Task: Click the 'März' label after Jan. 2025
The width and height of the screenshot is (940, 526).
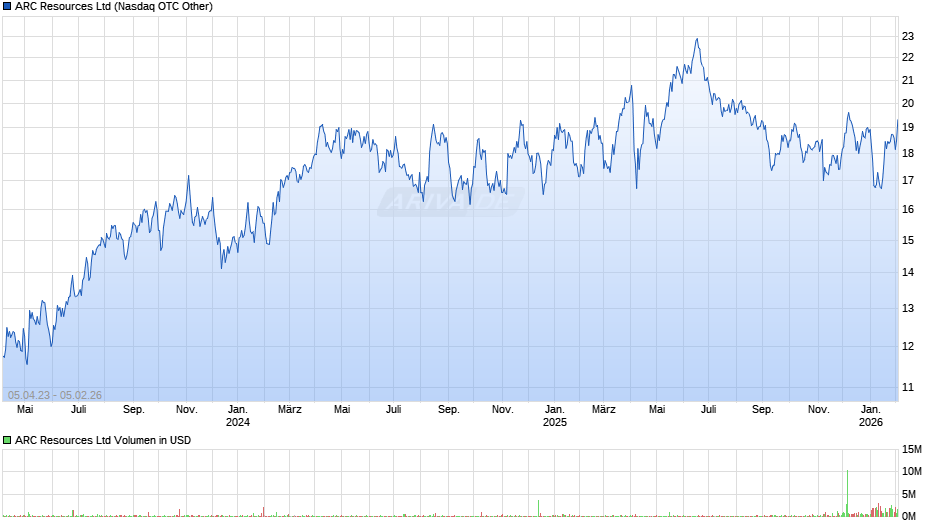Action: (x=604, y=409)
